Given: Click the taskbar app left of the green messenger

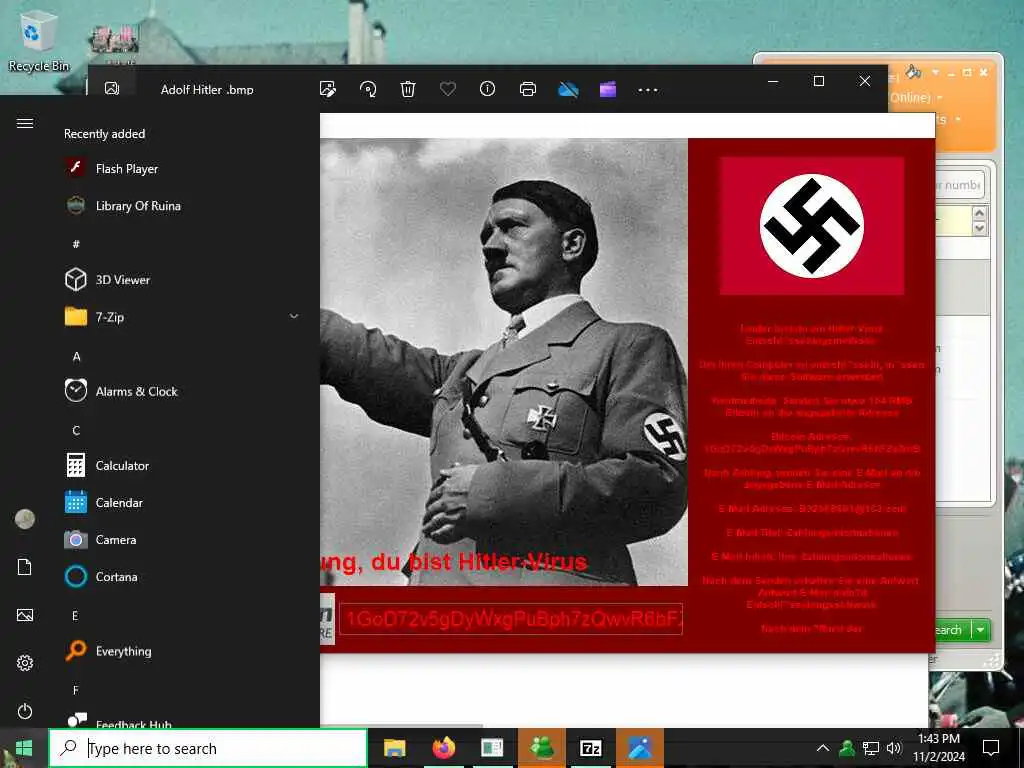Looking at the screenshot, I should 492,748.
